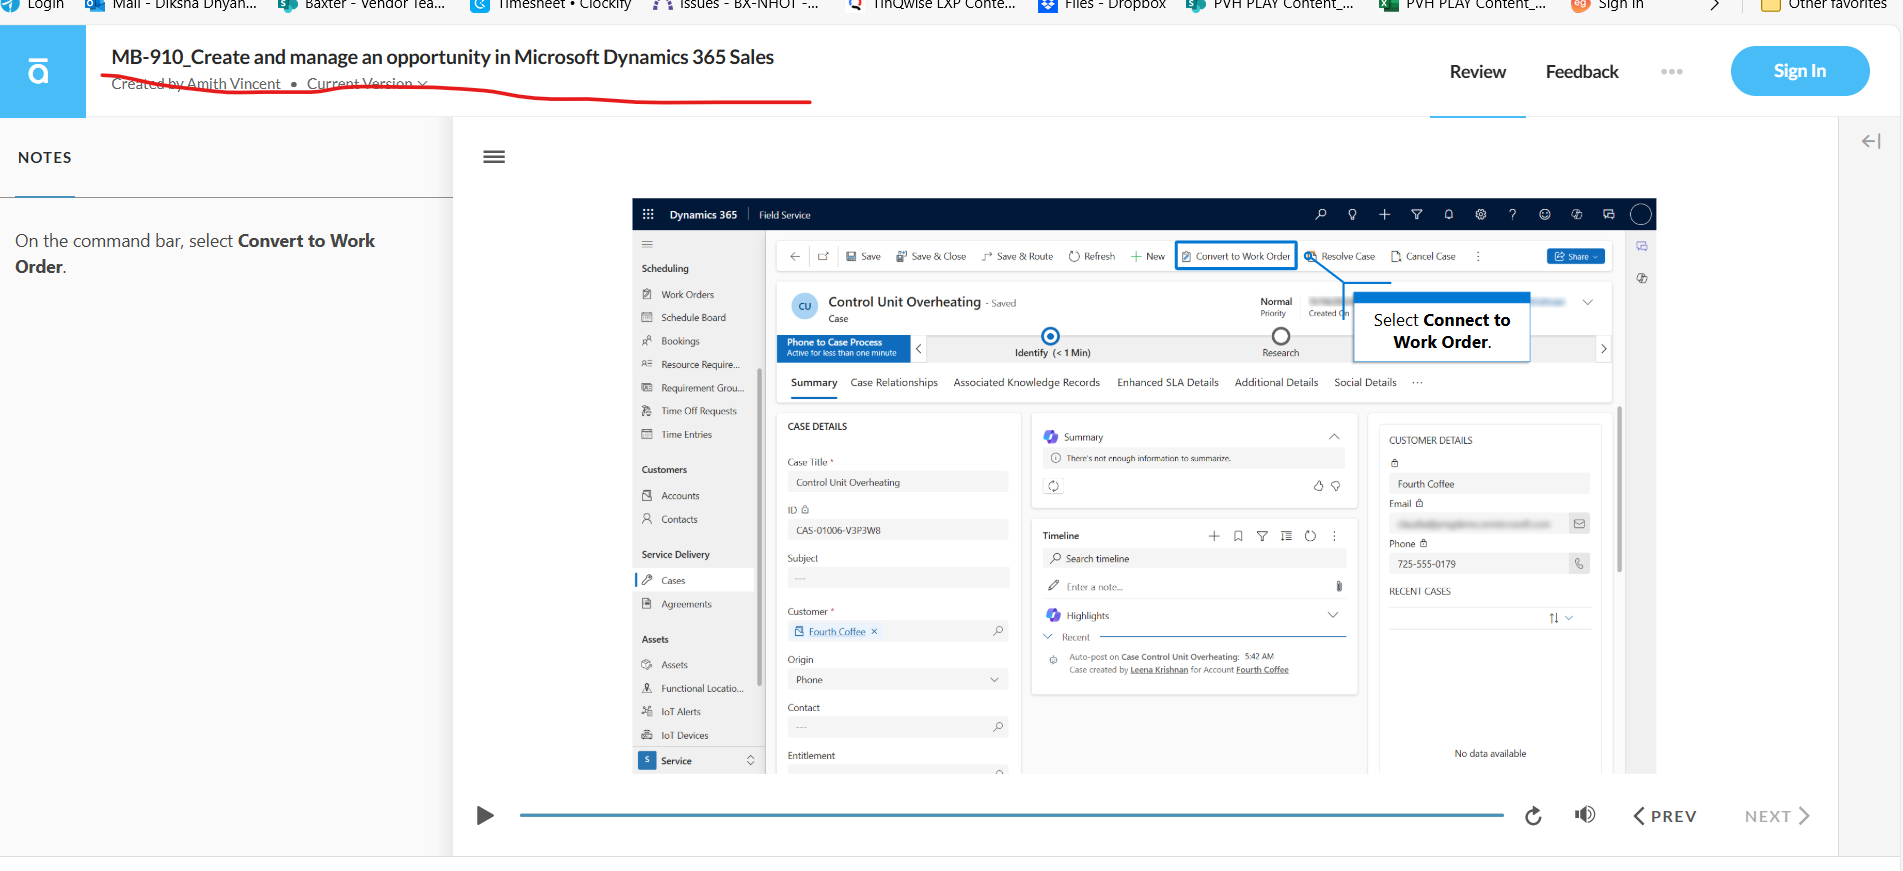The height and width of the screenshot is (871, 1903).
Task: Collapse the Highlights section chevron
Action: coord(1333,615)
